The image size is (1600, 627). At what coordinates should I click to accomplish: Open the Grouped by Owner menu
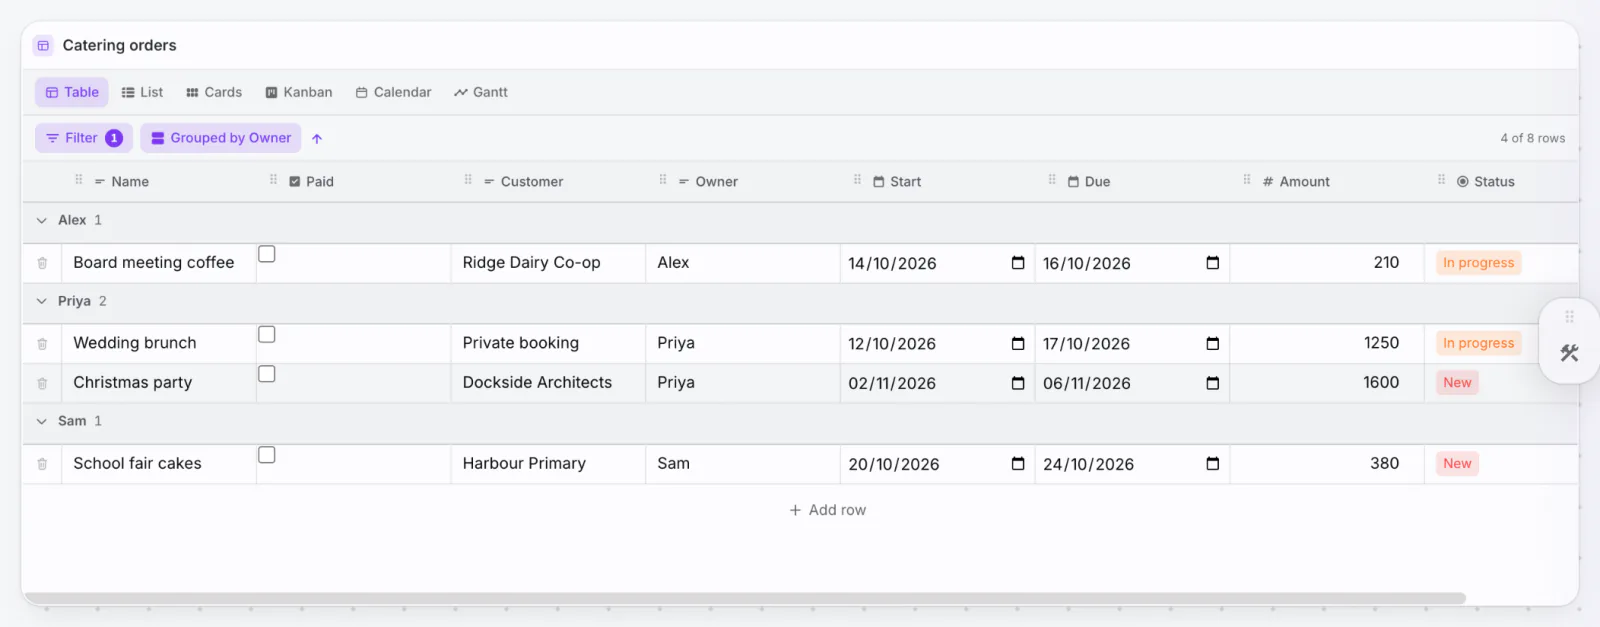(221, 138)
